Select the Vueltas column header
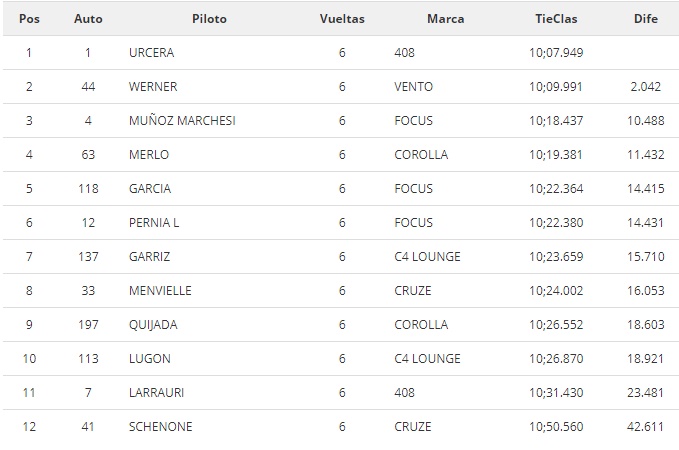The image size is (679, 450). pyautogui.click(x=342, y=19)
